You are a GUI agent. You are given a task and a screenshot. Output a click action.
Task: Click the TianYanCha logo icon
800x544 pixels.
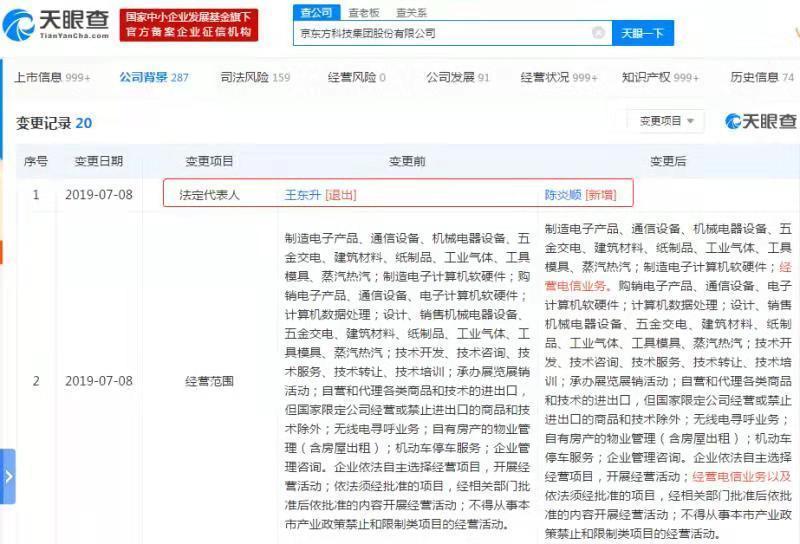[18, 24]
